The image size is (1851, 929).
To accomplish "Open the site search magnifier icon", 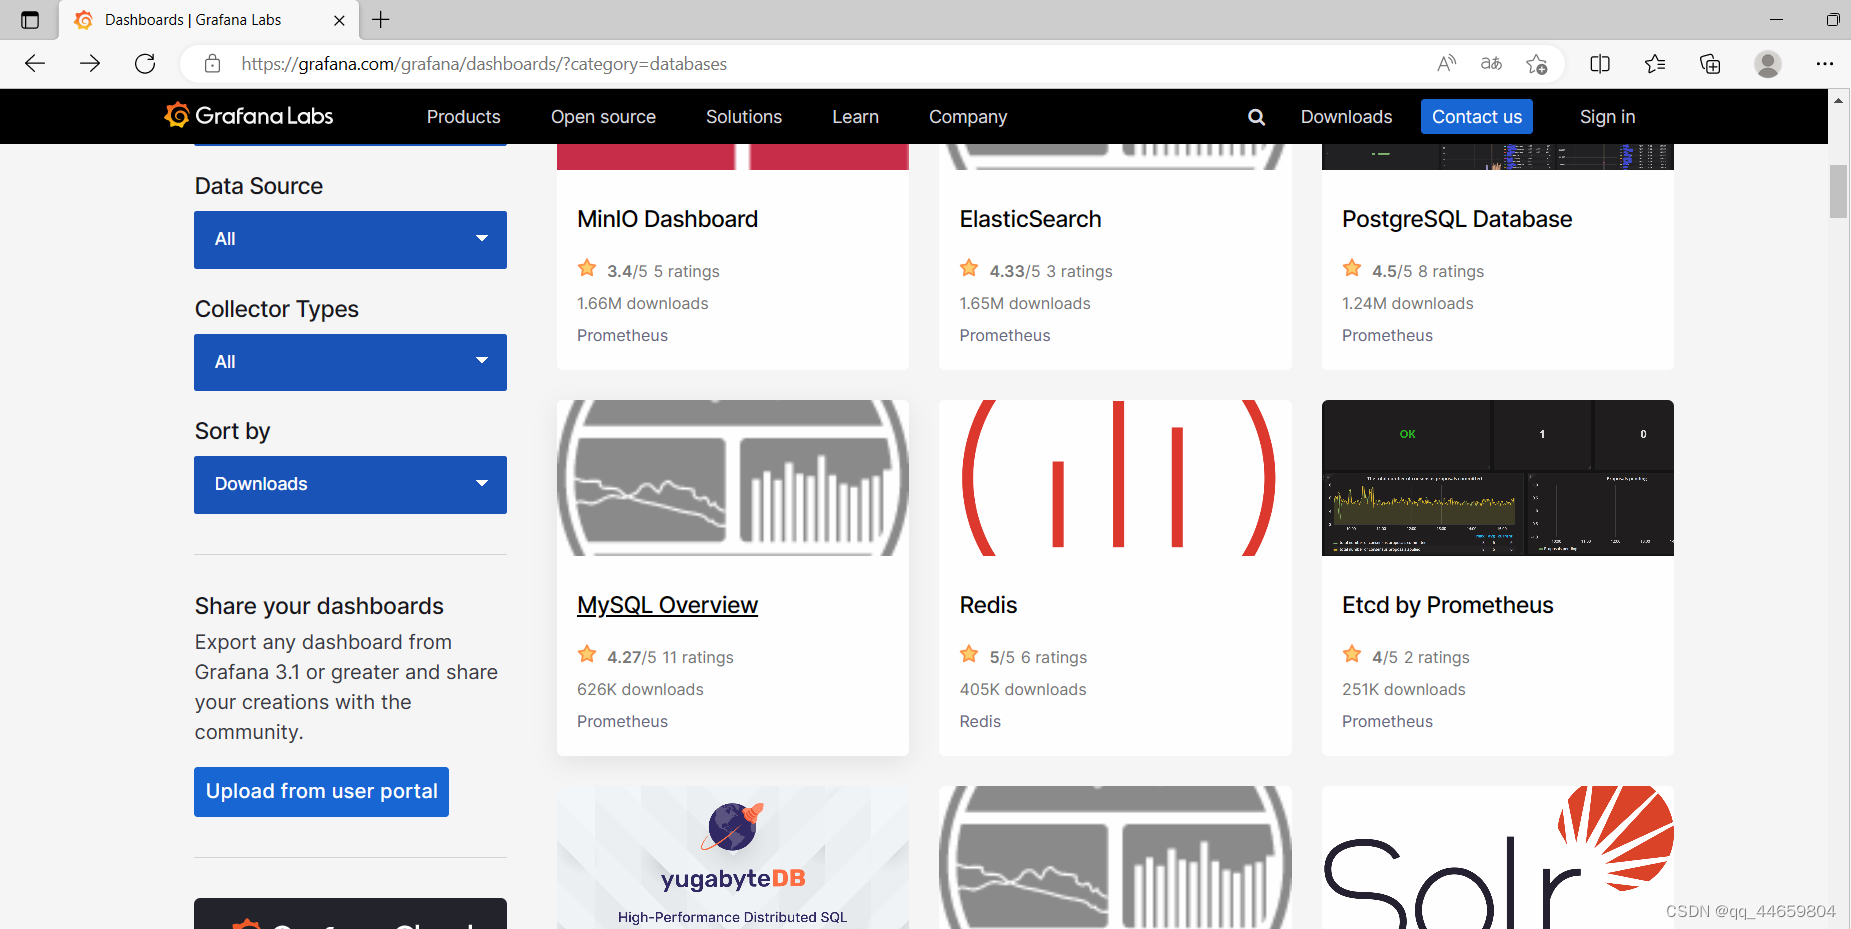I will pos(1256,117).
